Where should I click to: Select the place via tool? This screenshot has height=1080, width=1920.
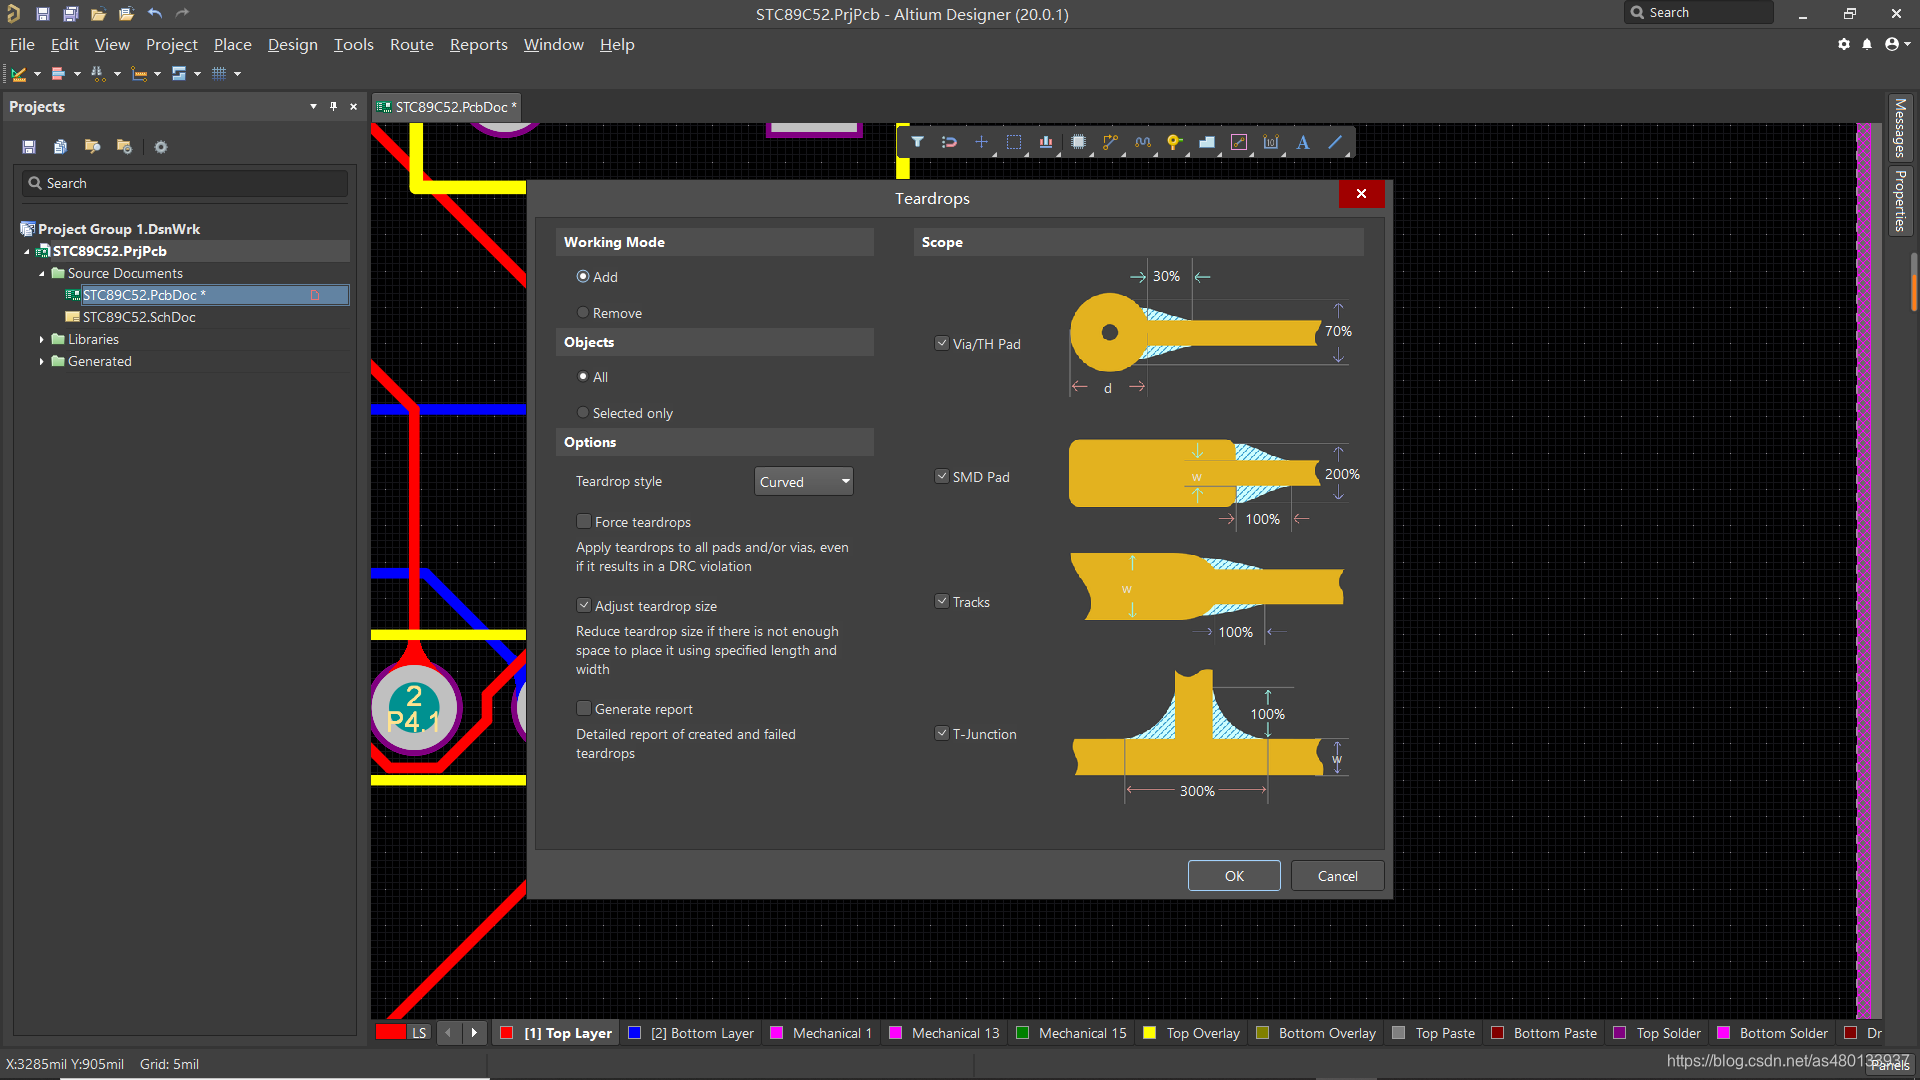1174,142
